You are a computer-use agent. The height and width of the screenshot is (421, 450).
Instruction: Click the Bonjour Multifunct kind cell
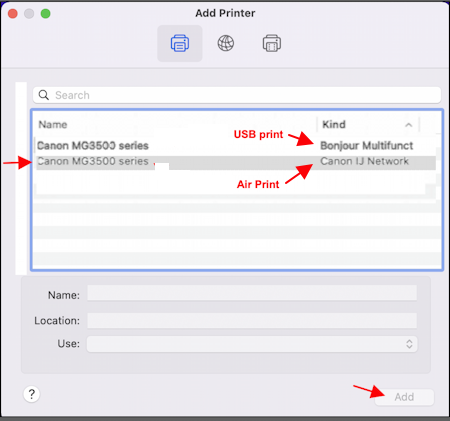[366, 146]
